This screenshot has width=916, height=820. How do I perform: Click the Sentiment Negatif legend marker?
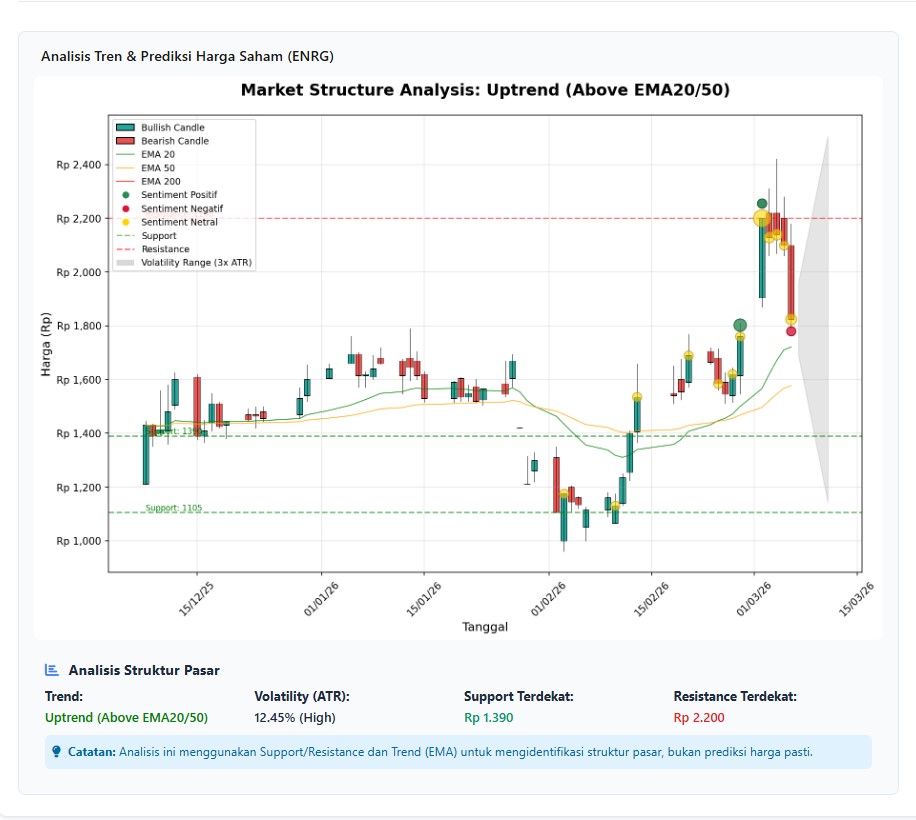126,209
